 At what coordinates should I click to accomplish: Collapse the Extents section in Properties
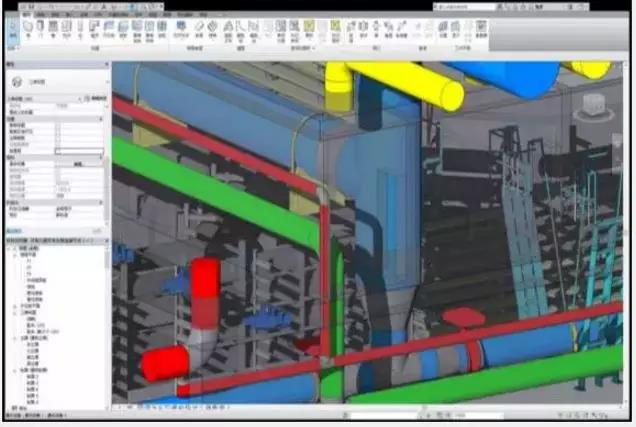(101, 119)
